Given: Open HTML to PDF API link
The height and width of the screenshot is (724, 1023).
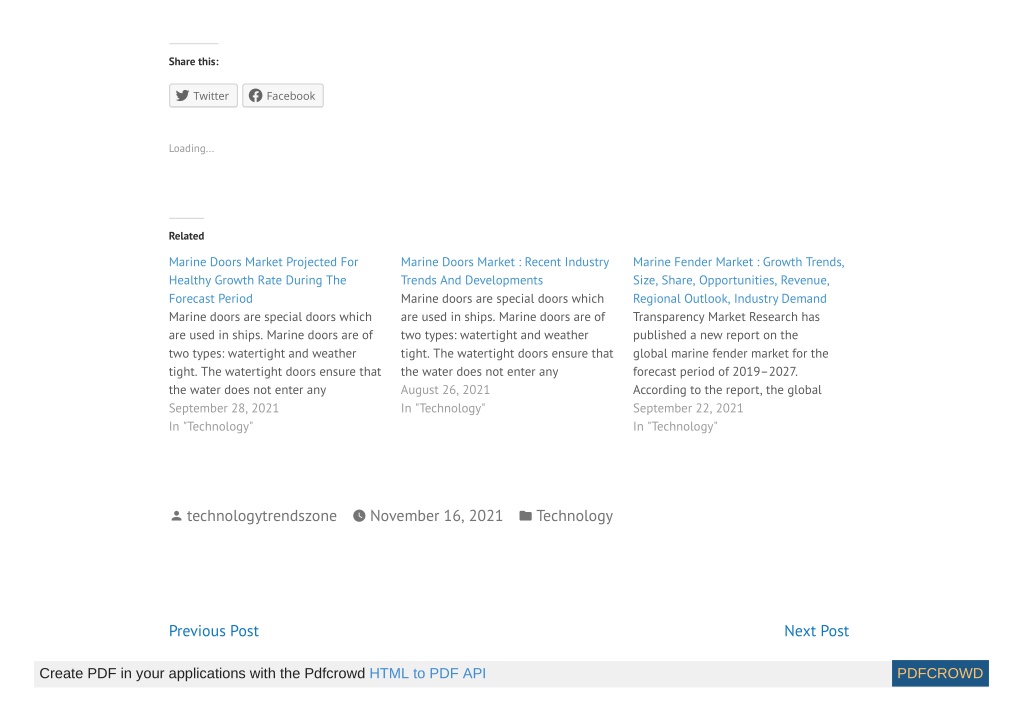Looking at the screenshot, I should (427, 673).
